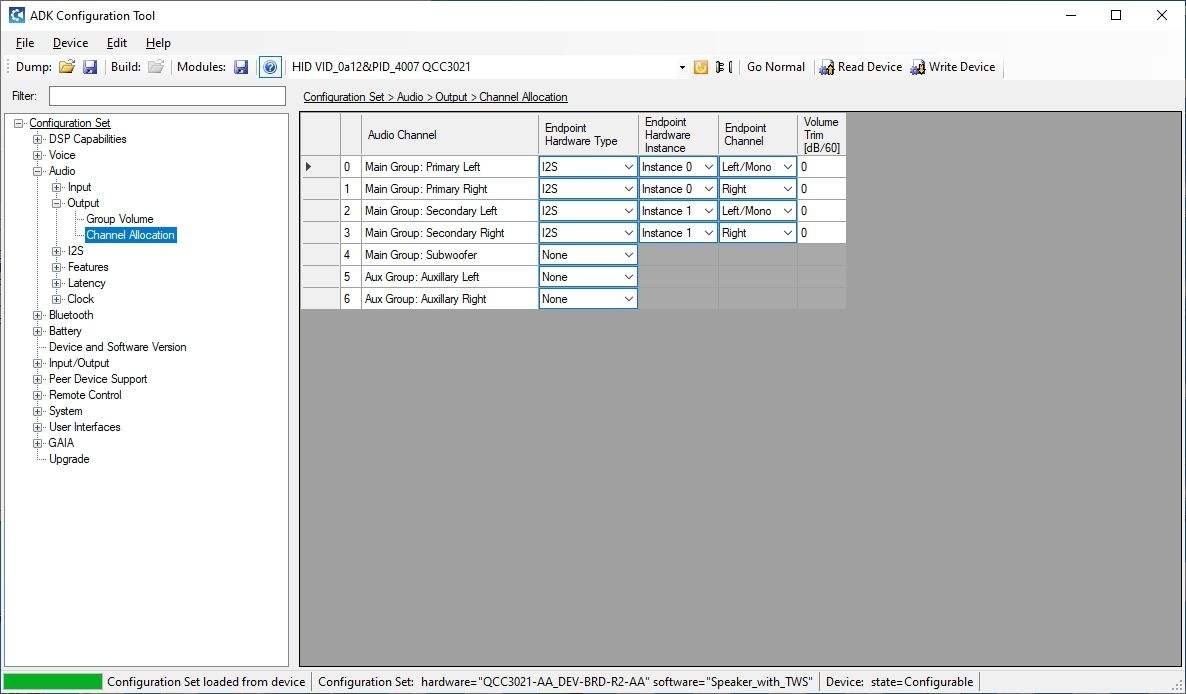1186x694 pixels.
Task: Open Endpoint Channel dropdown for Primary Left
Action: [x=788, y=167]
